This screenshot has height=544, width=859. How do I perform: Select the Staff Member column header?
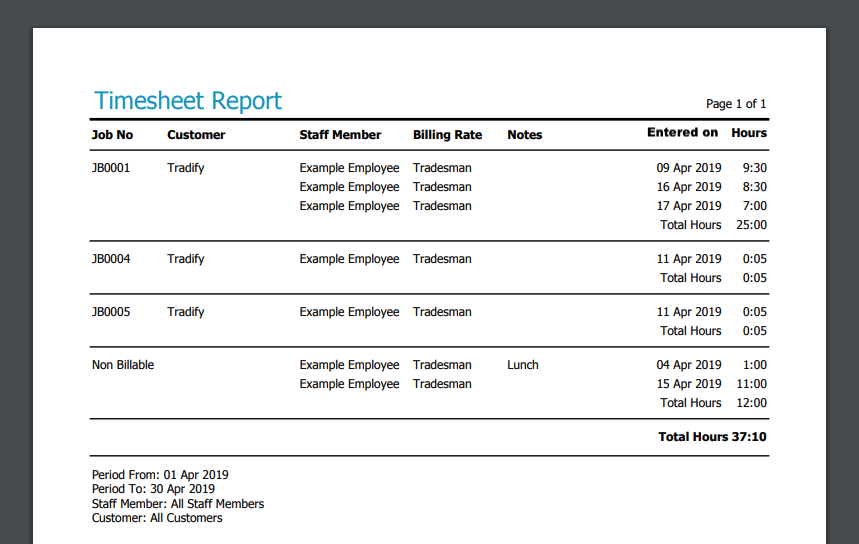340,135
